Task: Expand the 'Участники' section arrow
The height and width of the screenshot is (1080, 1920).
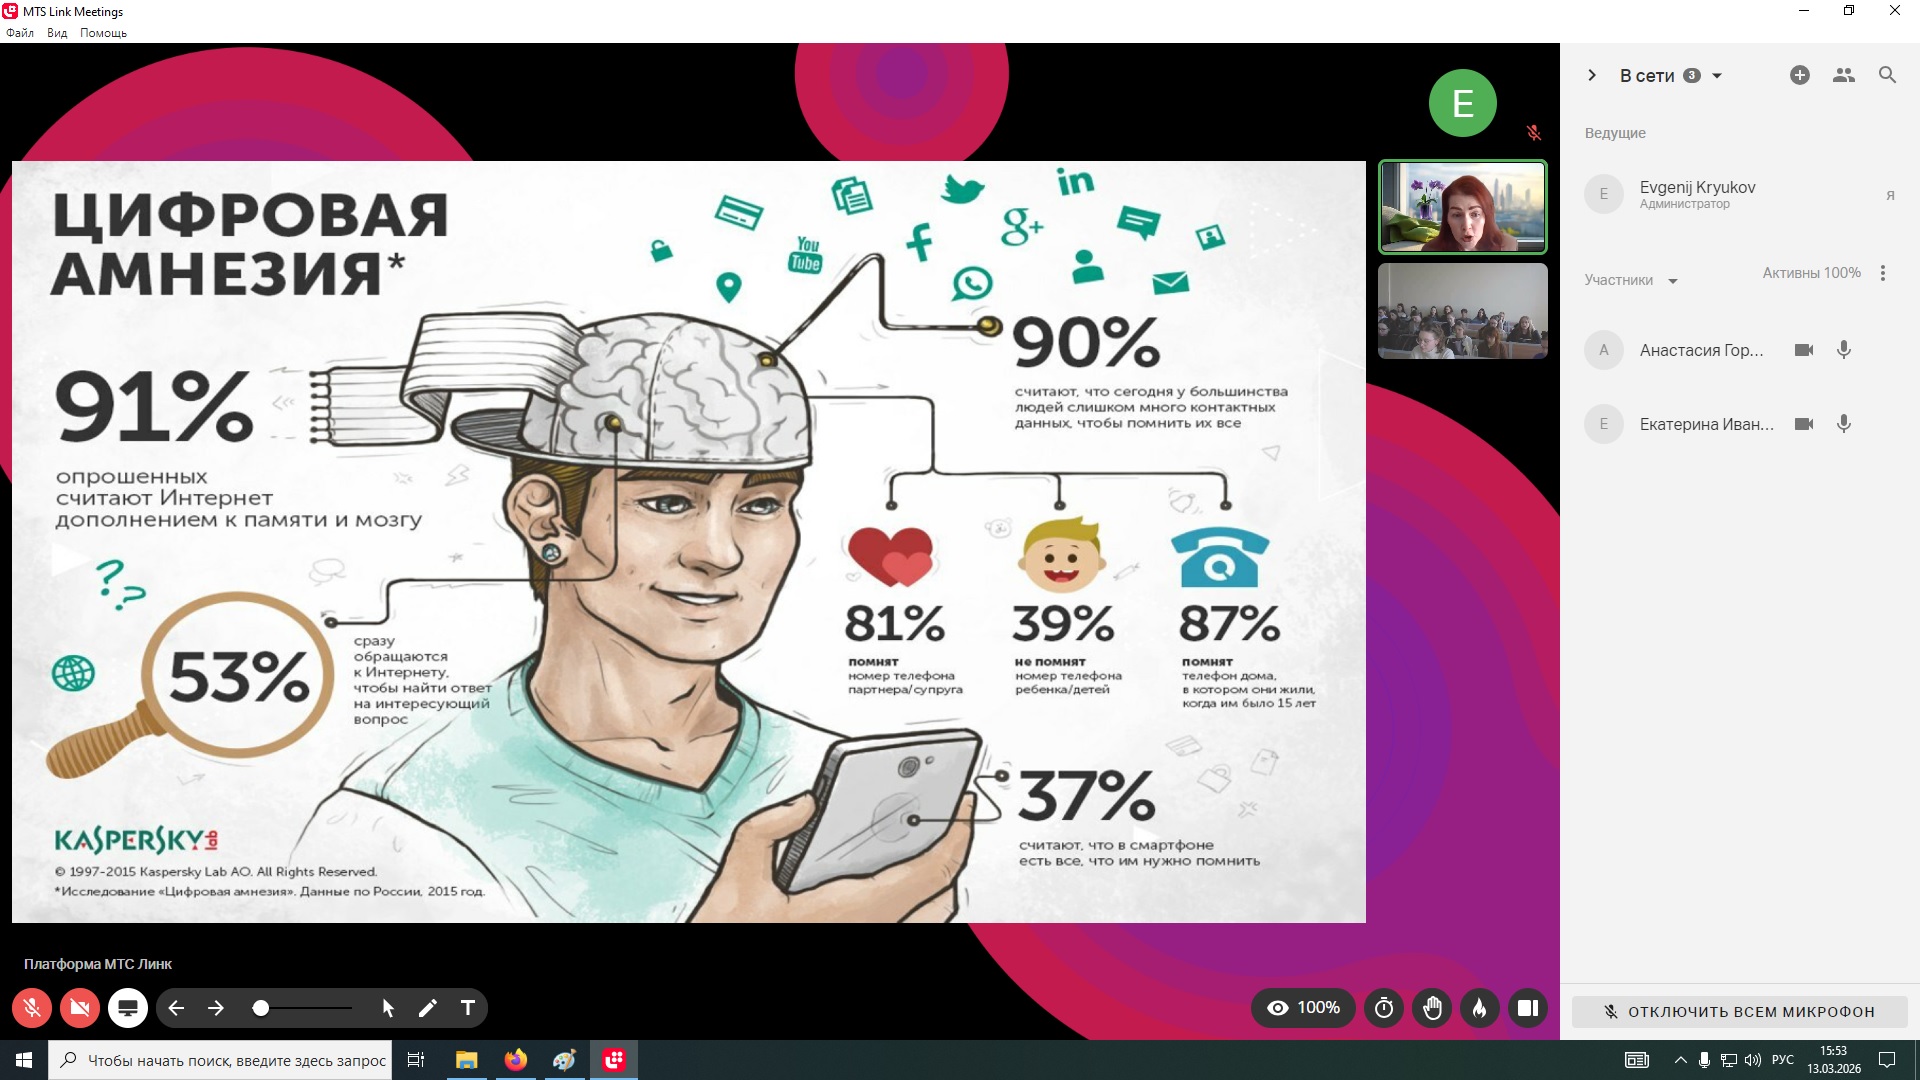Action: [1672, 281]
